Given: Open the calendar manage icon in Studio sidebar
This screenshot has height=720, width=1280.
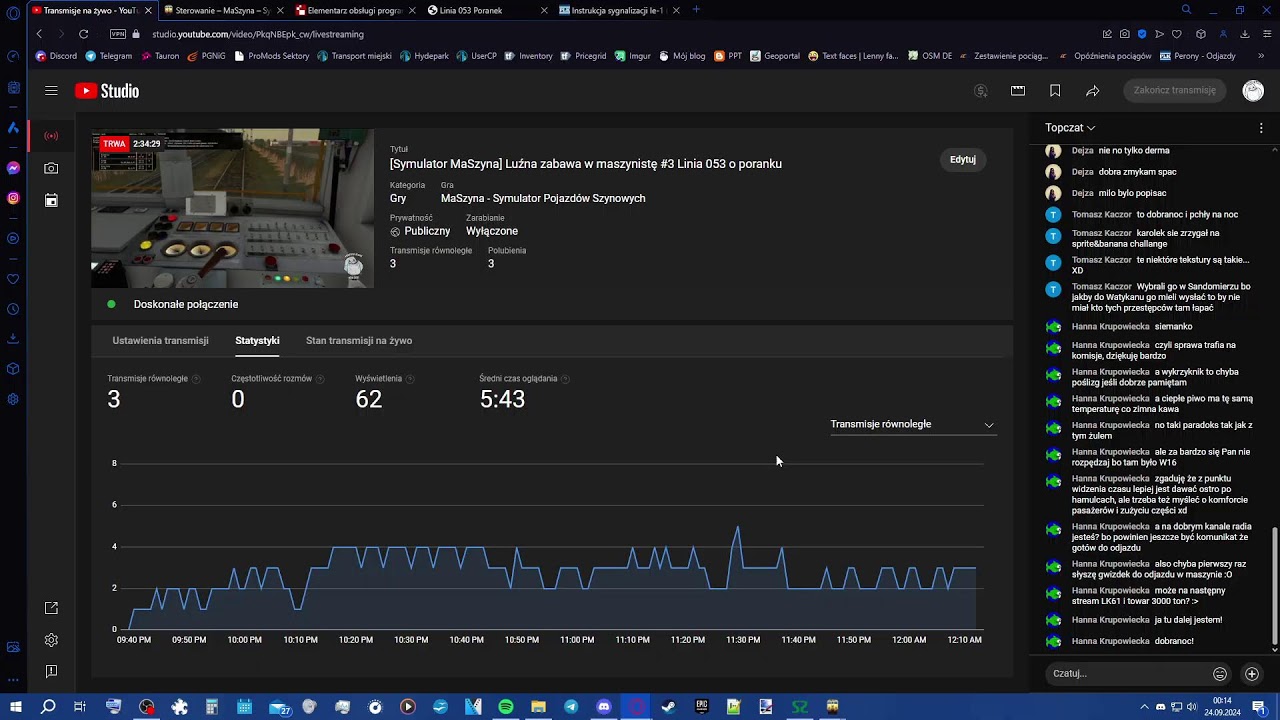Looking at the screenshot, I should pos(51,201).
